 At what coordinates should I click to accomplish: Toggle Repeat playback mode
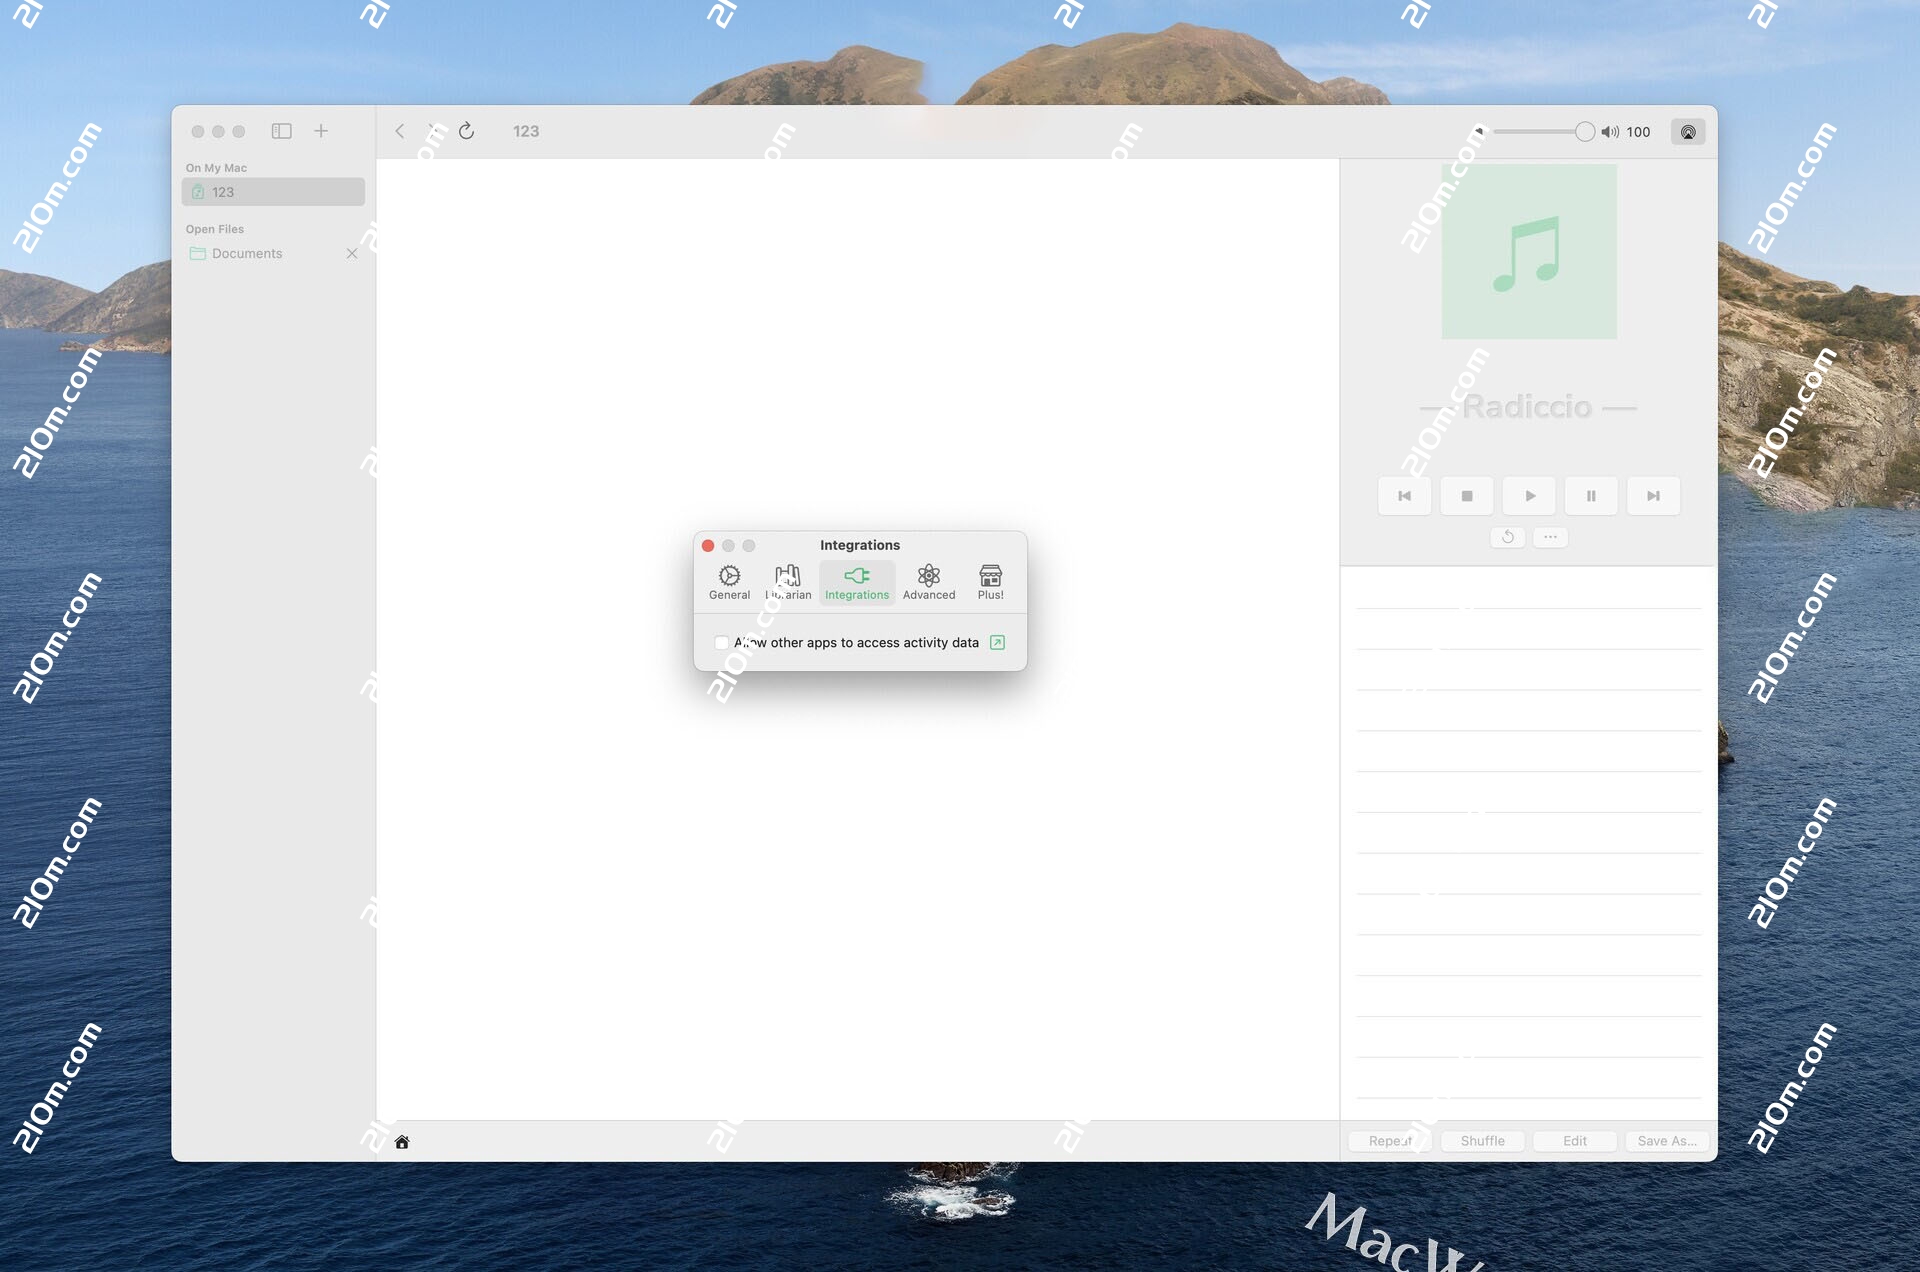pyautogui.click(x=1389, y=1140)
